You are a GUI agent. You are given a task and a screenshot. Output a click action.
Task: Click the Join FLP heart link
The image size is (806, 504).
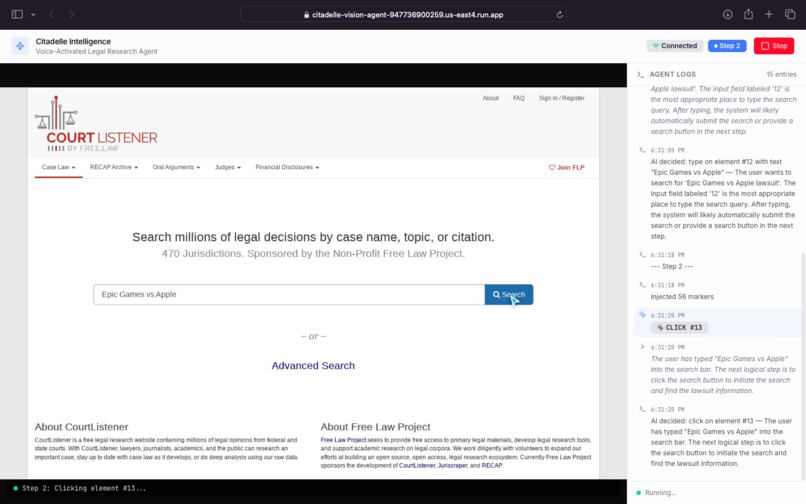coord(566,167)
